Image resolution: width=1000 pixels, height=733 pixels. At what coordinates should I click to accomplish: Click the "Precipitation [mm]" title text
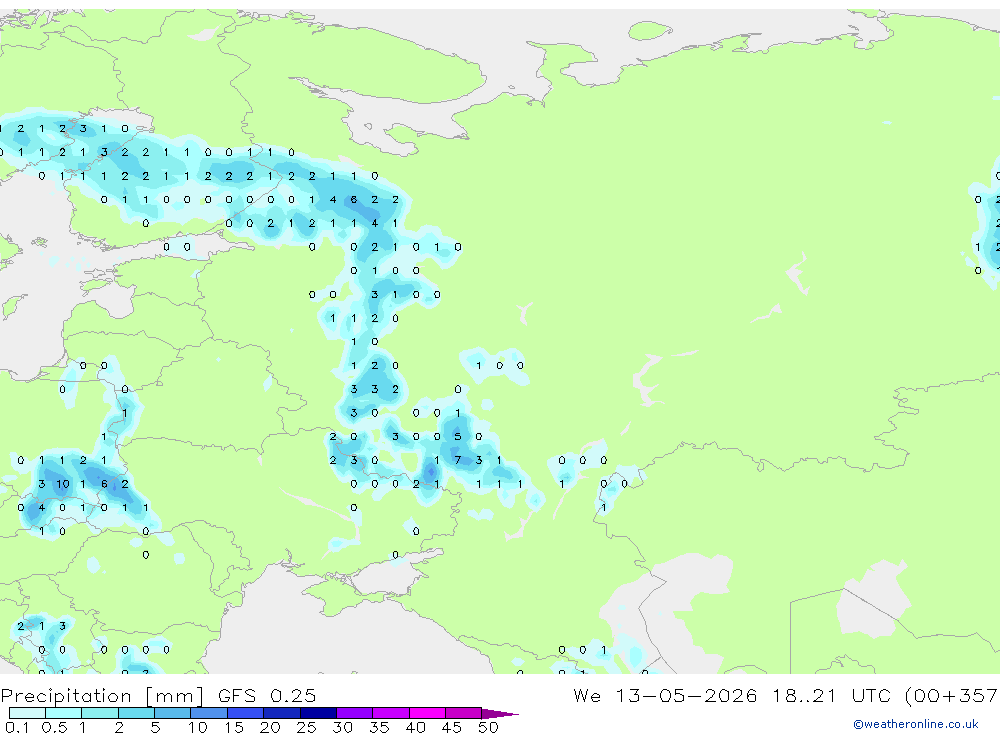pyautogui.click(x=102, y=696)
